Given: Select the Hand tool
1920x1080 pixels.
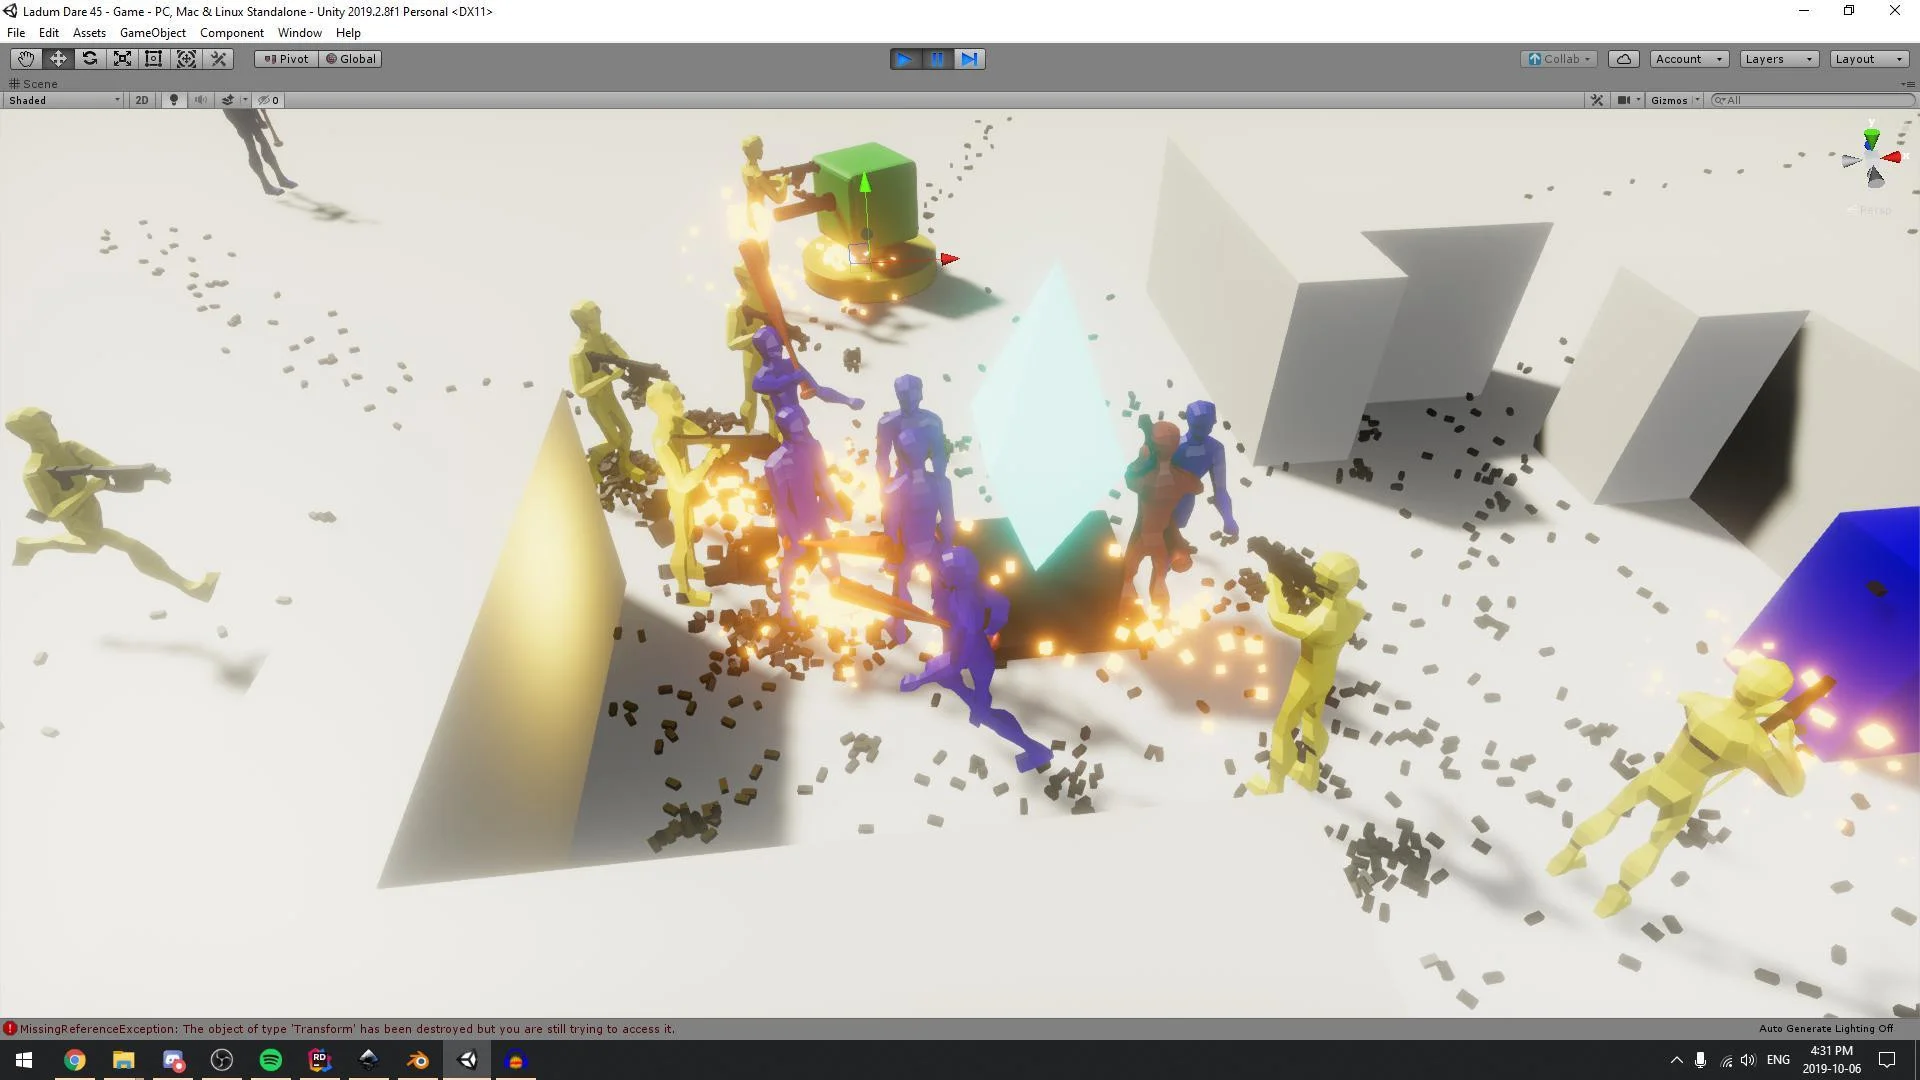Looking at the screenshot, I should tap(26, 59).
